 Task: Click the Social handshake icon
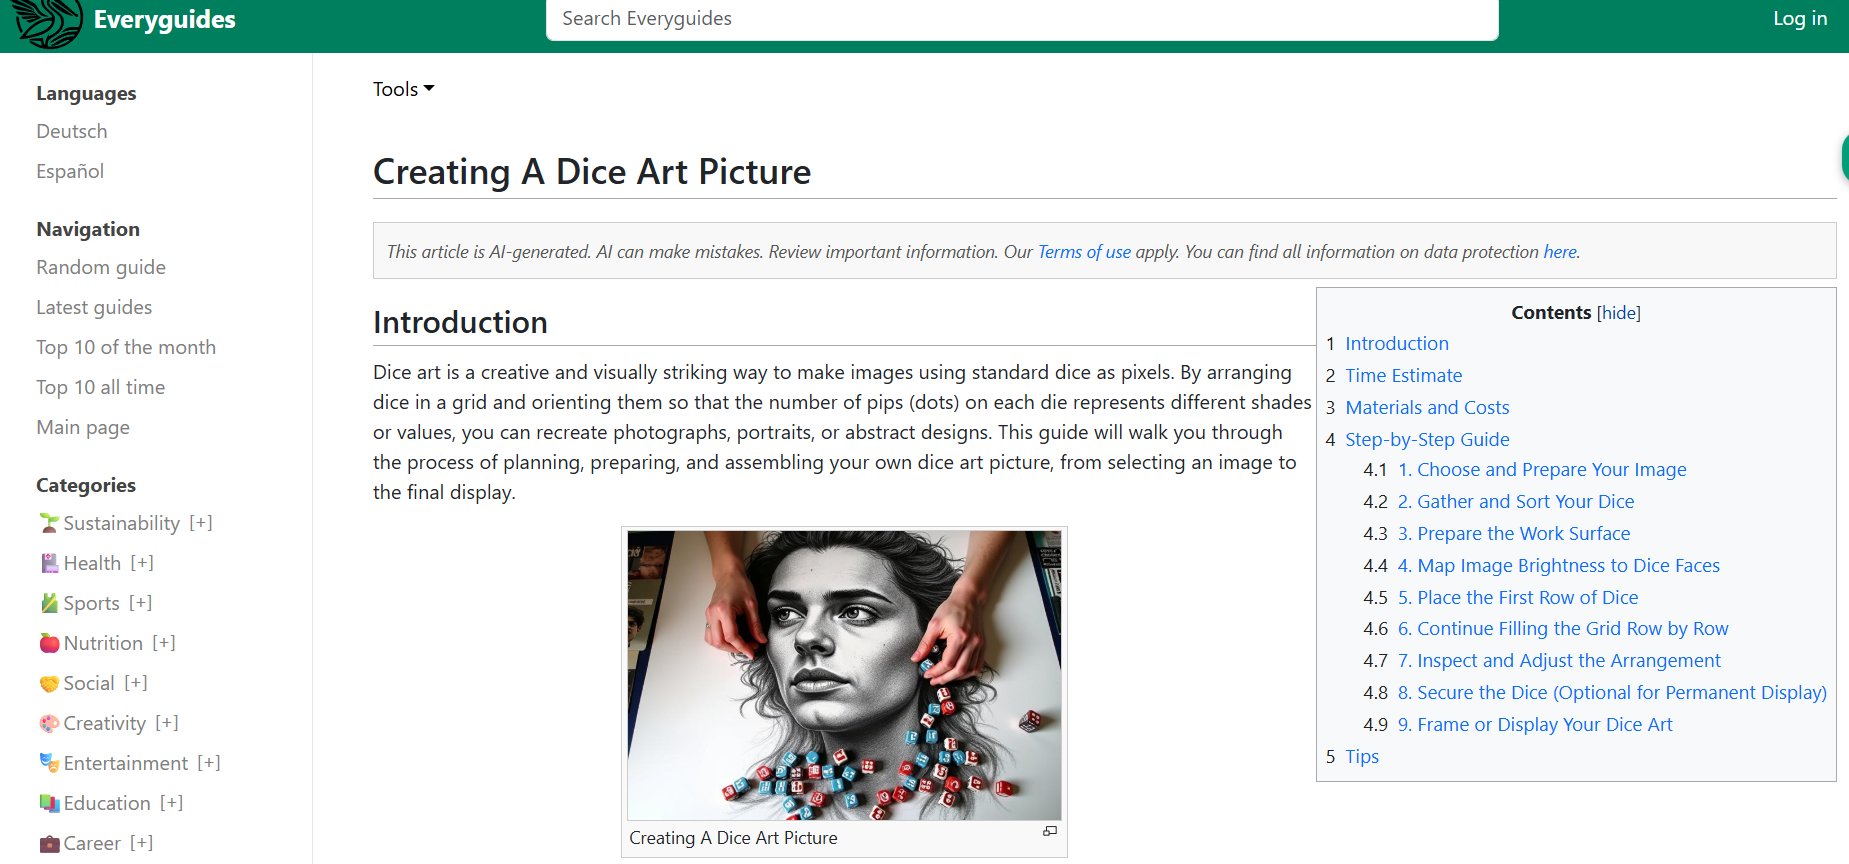click(49, 683)
